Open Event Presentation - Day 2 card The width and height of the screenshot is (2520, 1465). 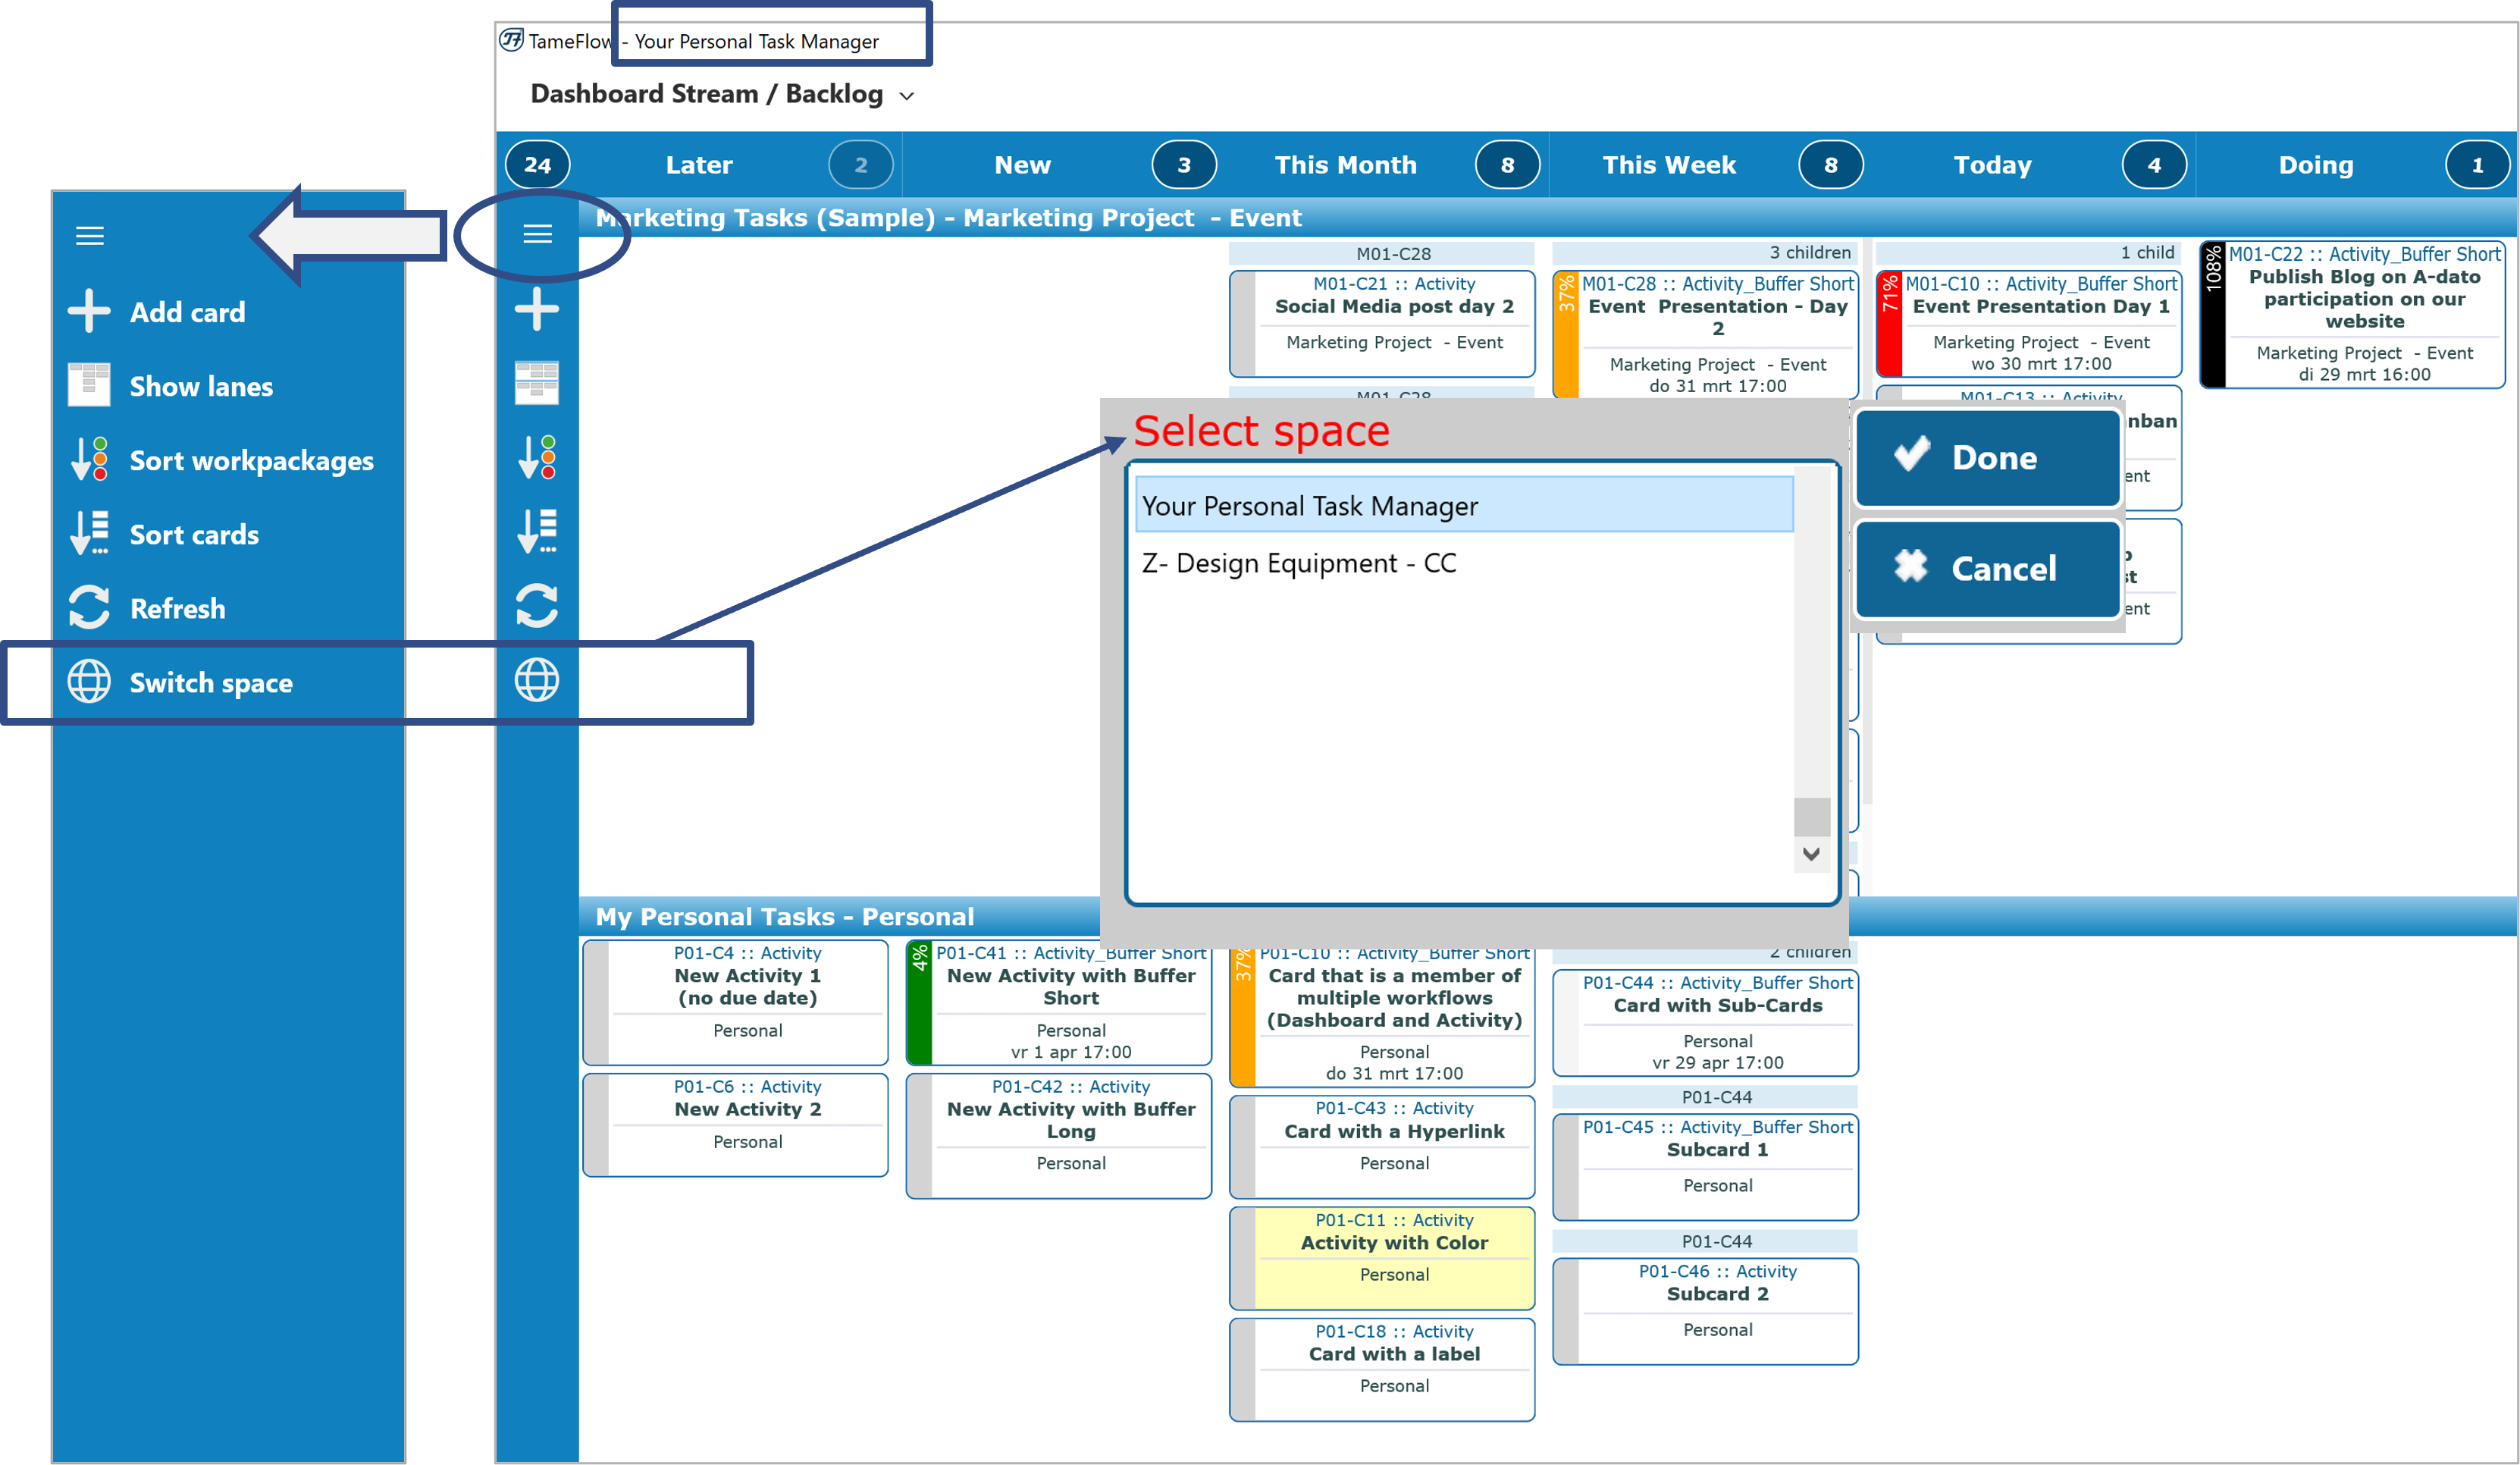[x=1706, y=335]
